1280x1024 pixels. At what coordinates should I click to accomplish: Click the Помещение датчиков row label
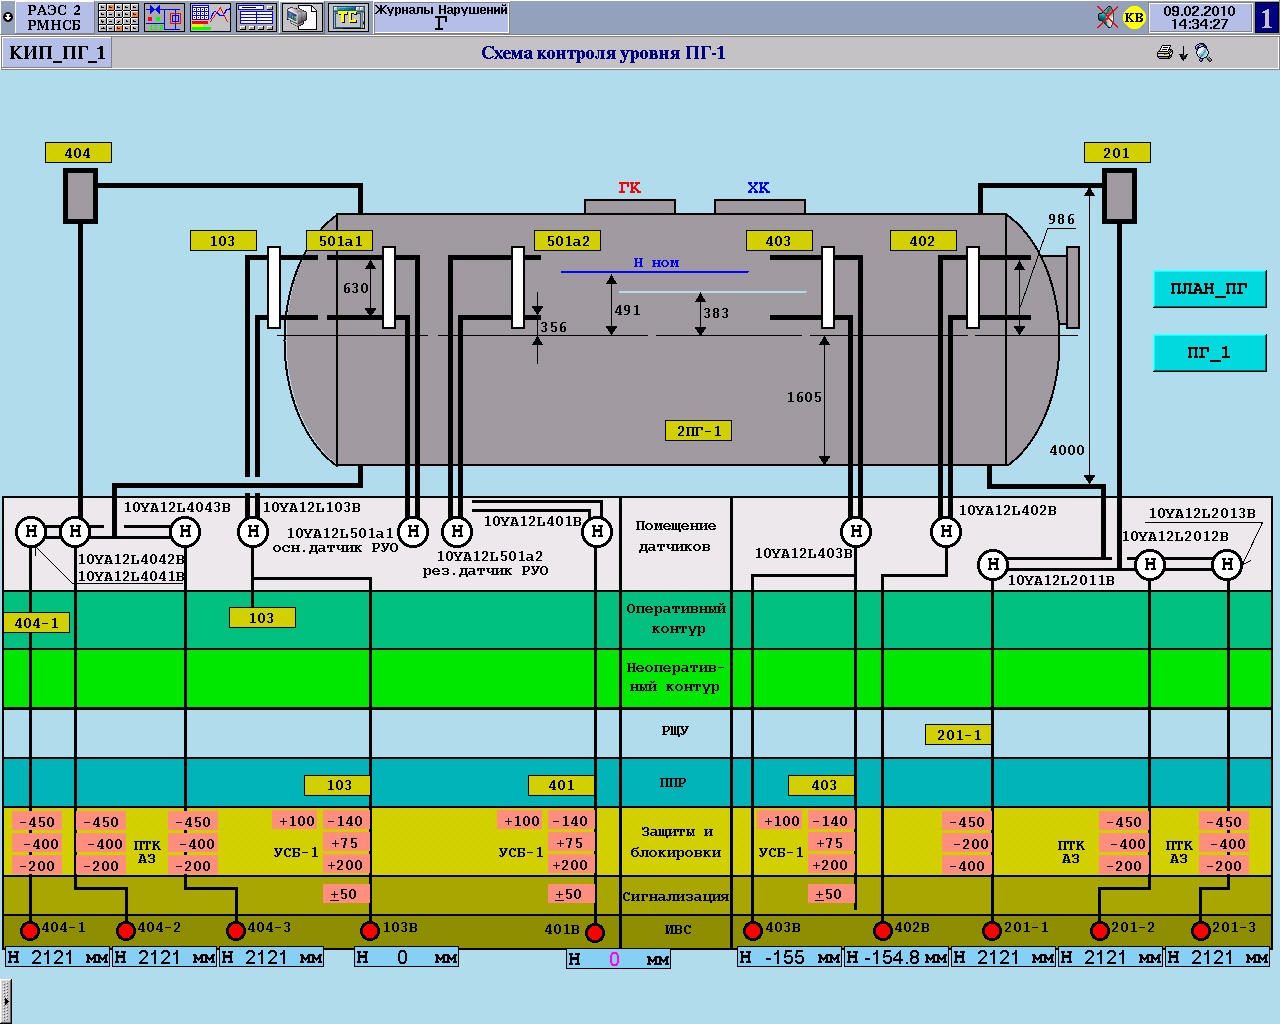pos(676,536)
